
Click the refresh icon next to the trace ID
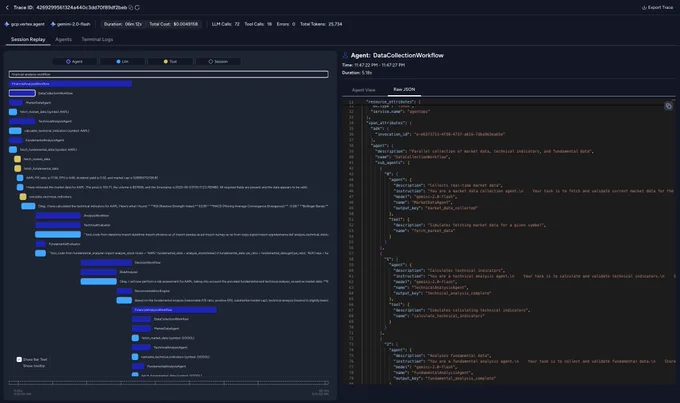(x=137, y=7)
